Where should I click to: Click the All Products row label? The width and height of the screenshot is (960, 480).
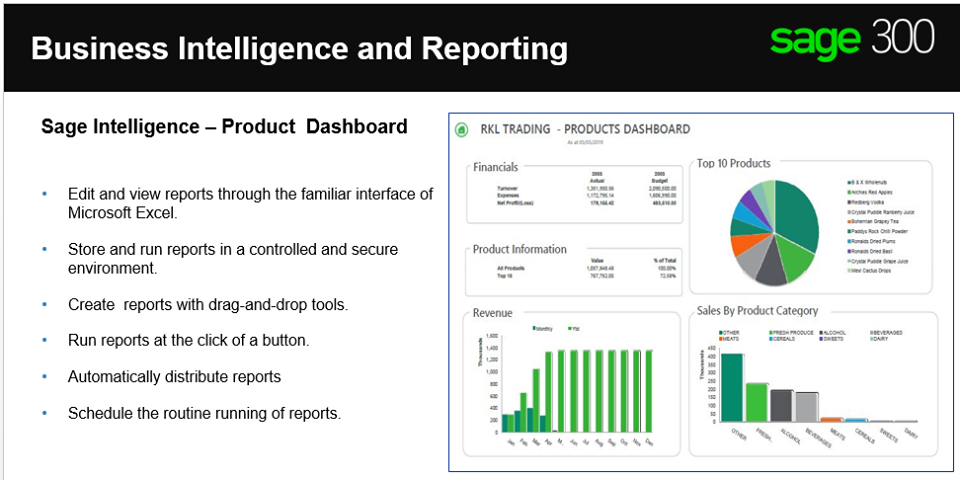(x=511, y=268)
